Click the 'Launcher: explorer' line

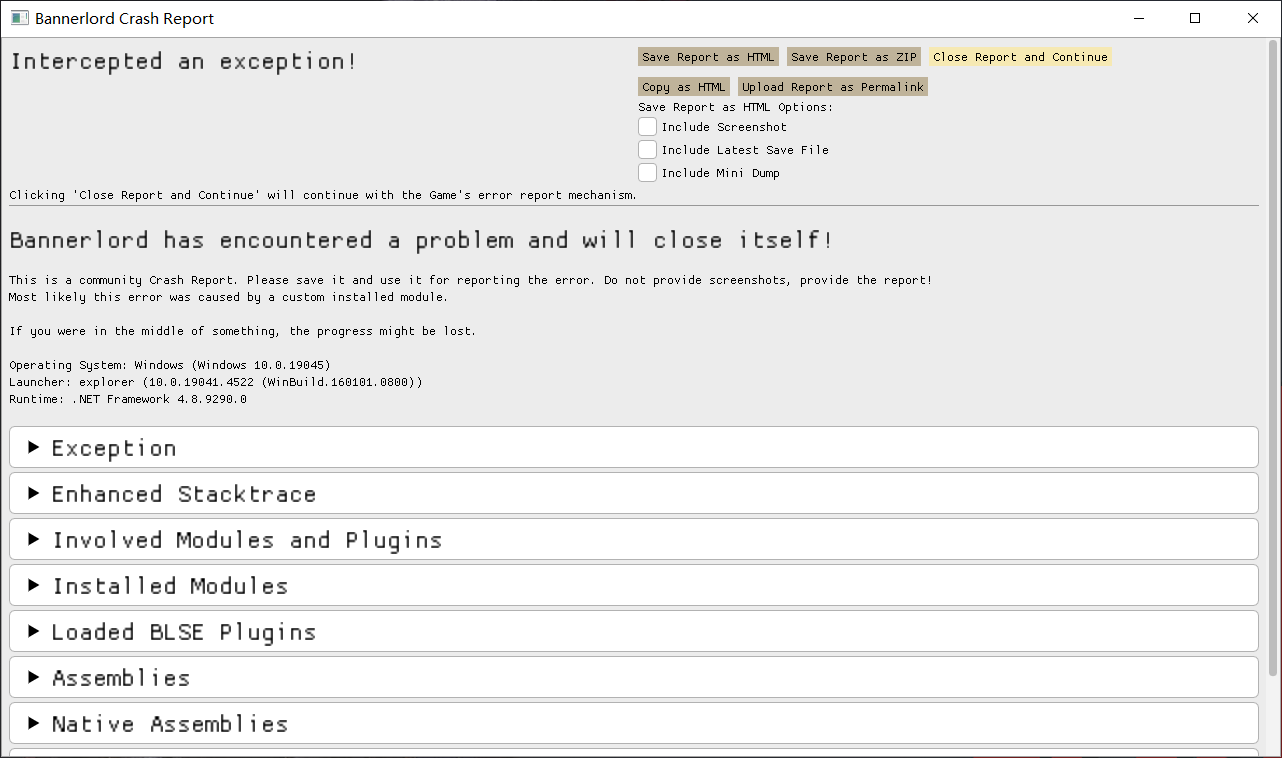(216, 382)
